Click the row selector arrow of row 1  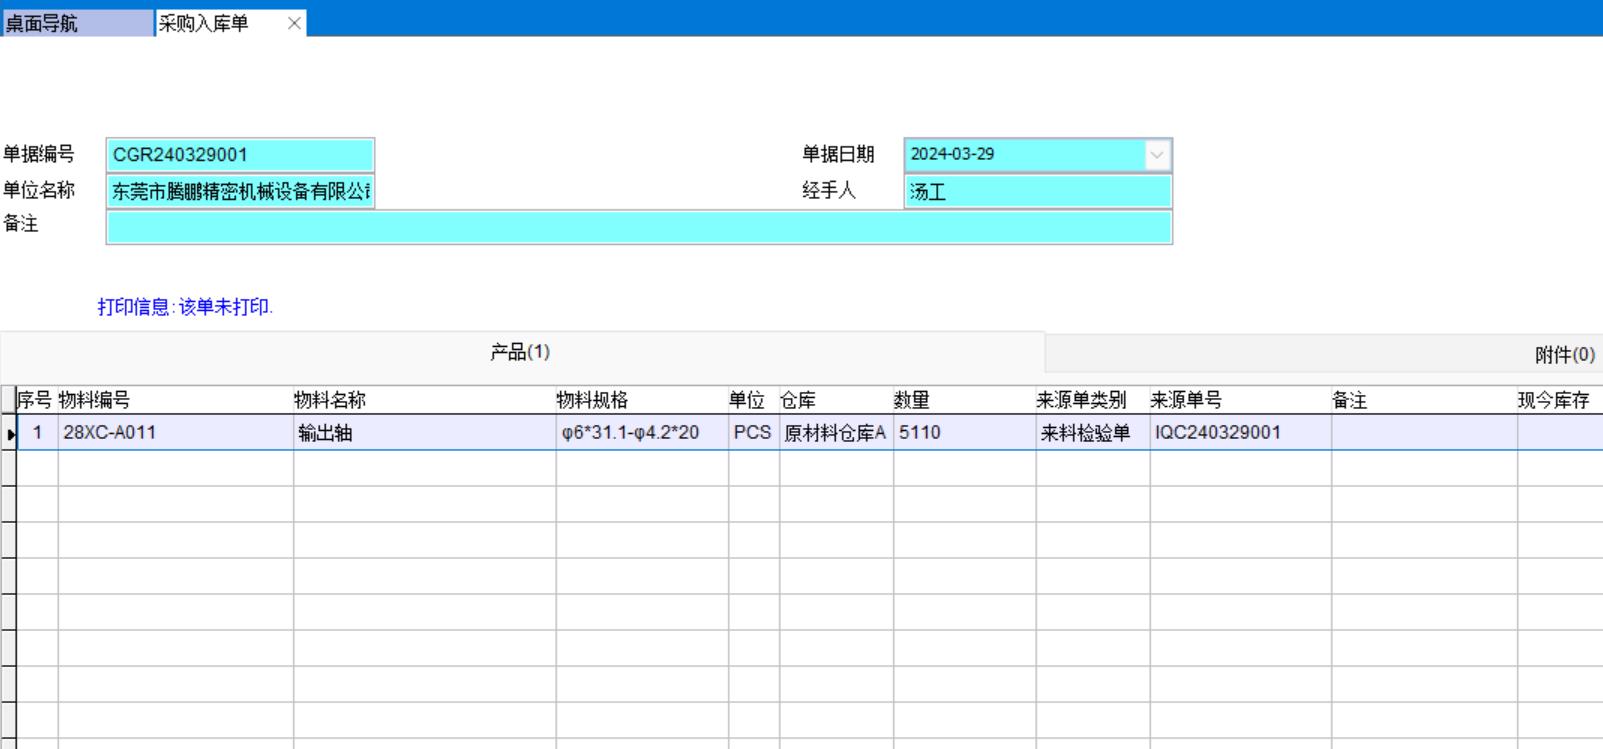coord(9,433)
